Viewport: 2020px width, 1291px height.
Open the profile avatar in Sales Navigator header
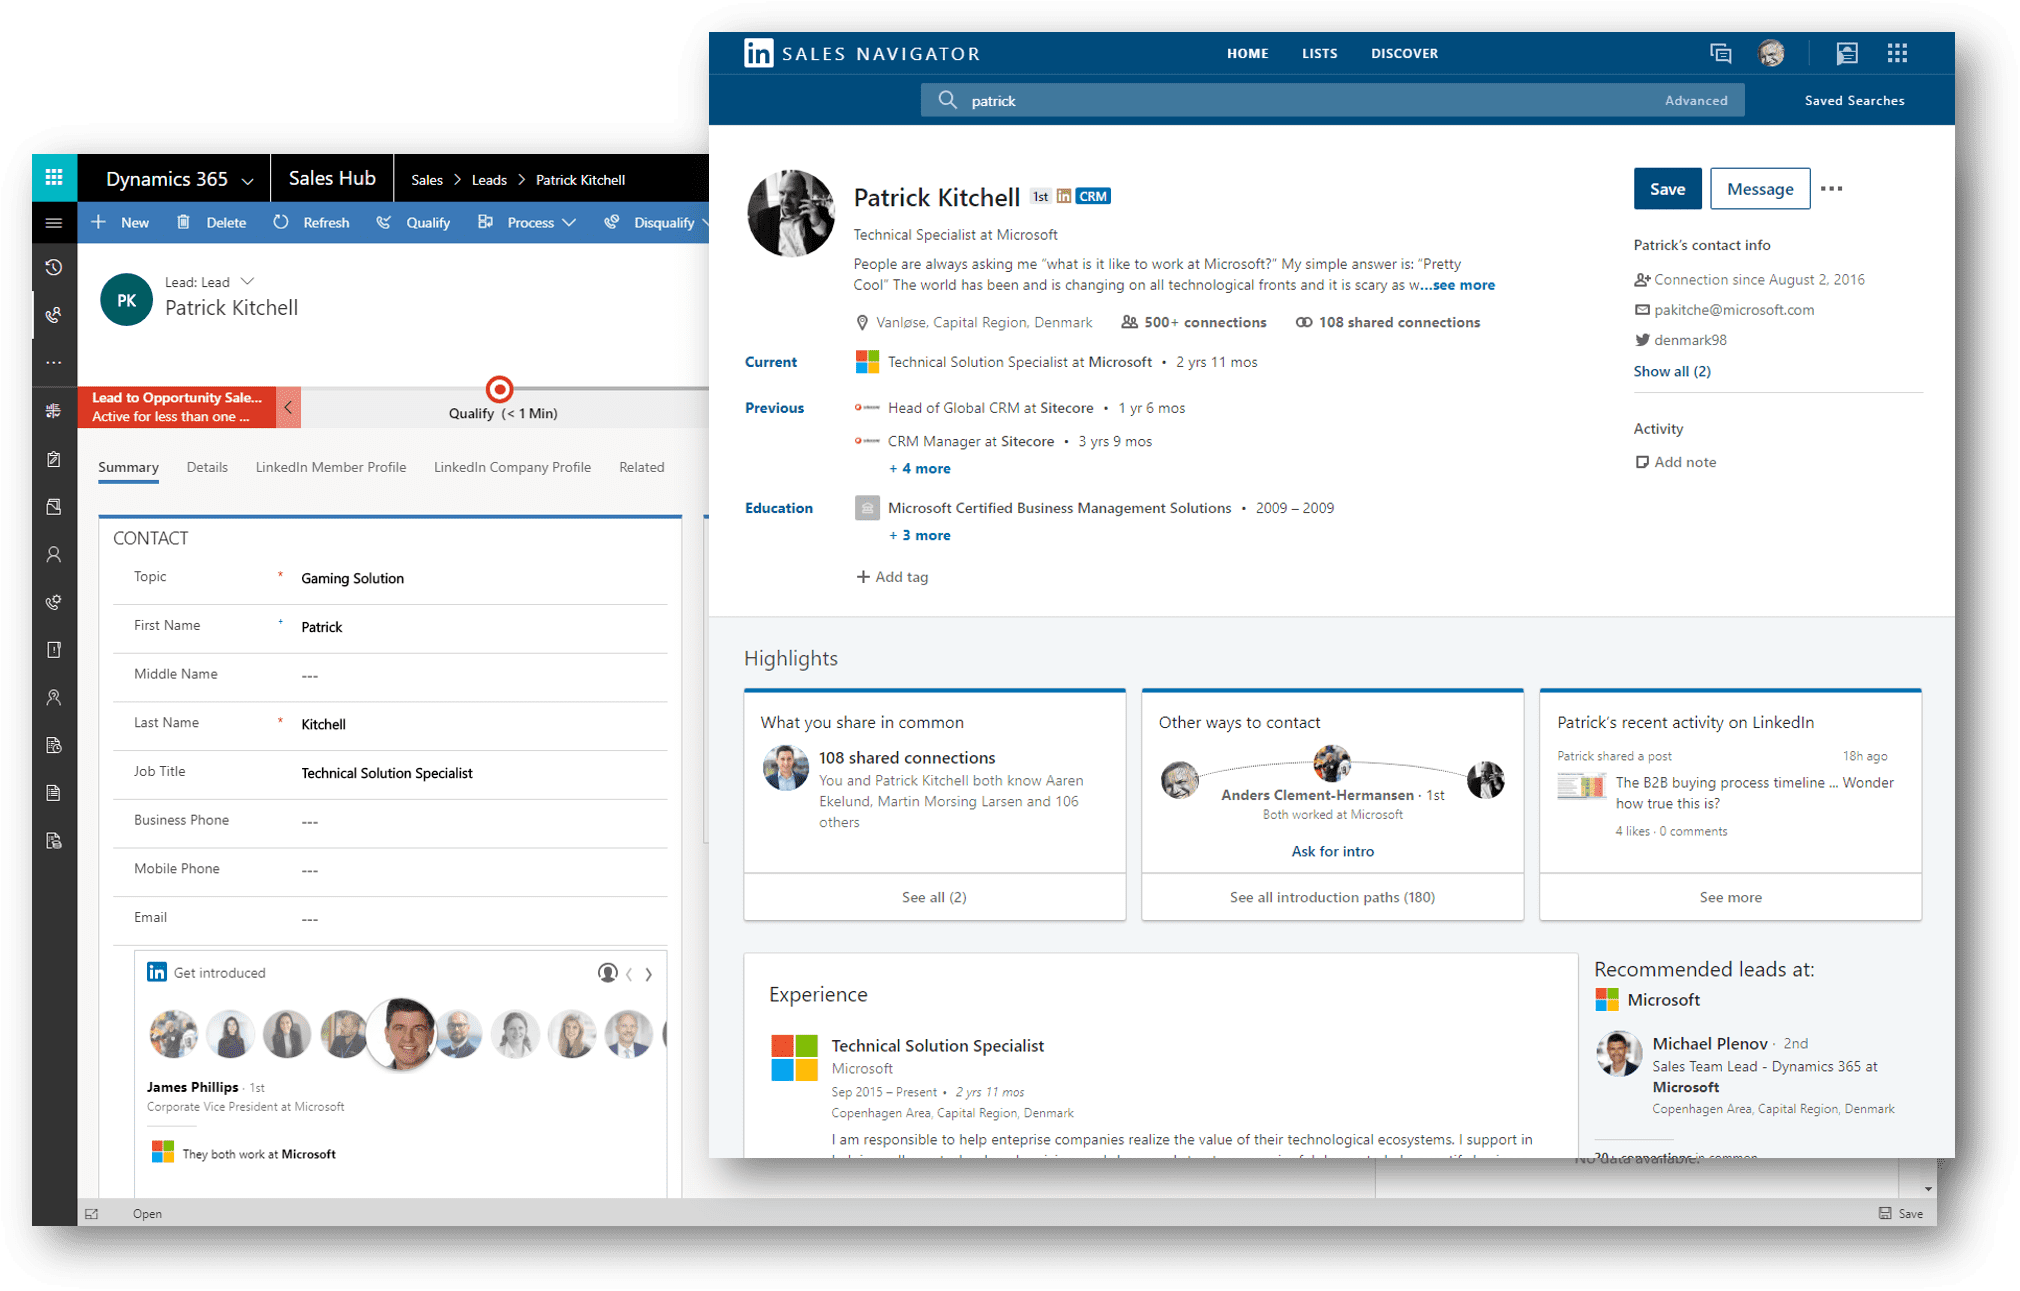[1771, 53]
